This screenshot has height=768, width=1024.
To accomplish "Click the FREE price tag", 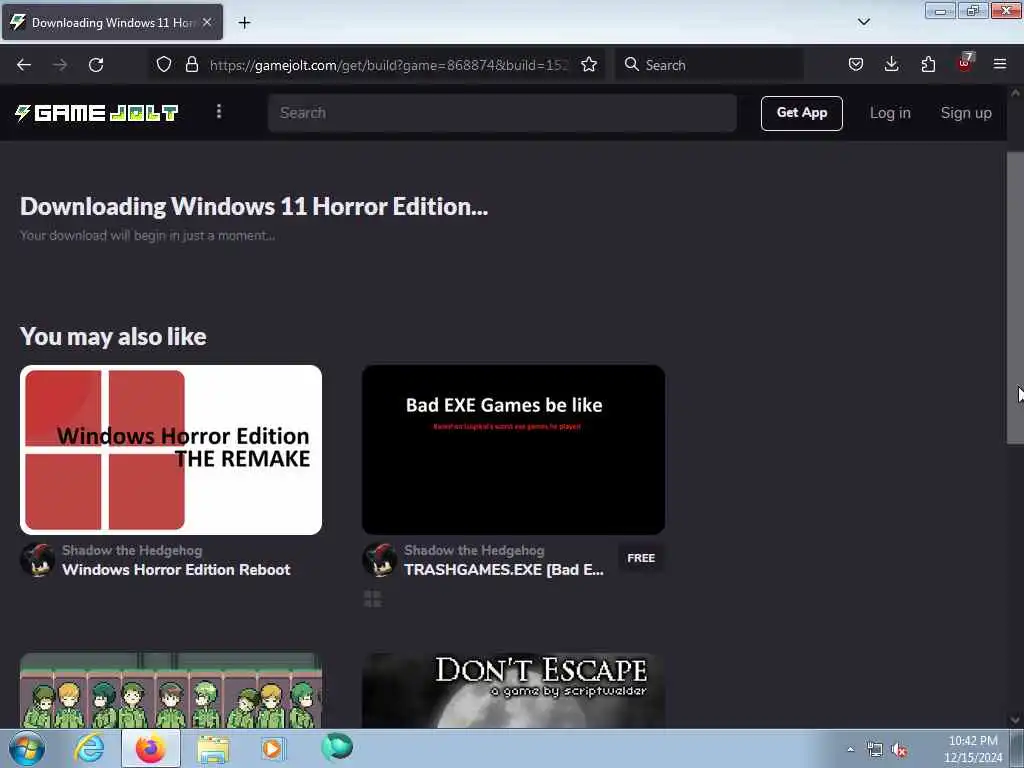I will [x=641, y=558].
